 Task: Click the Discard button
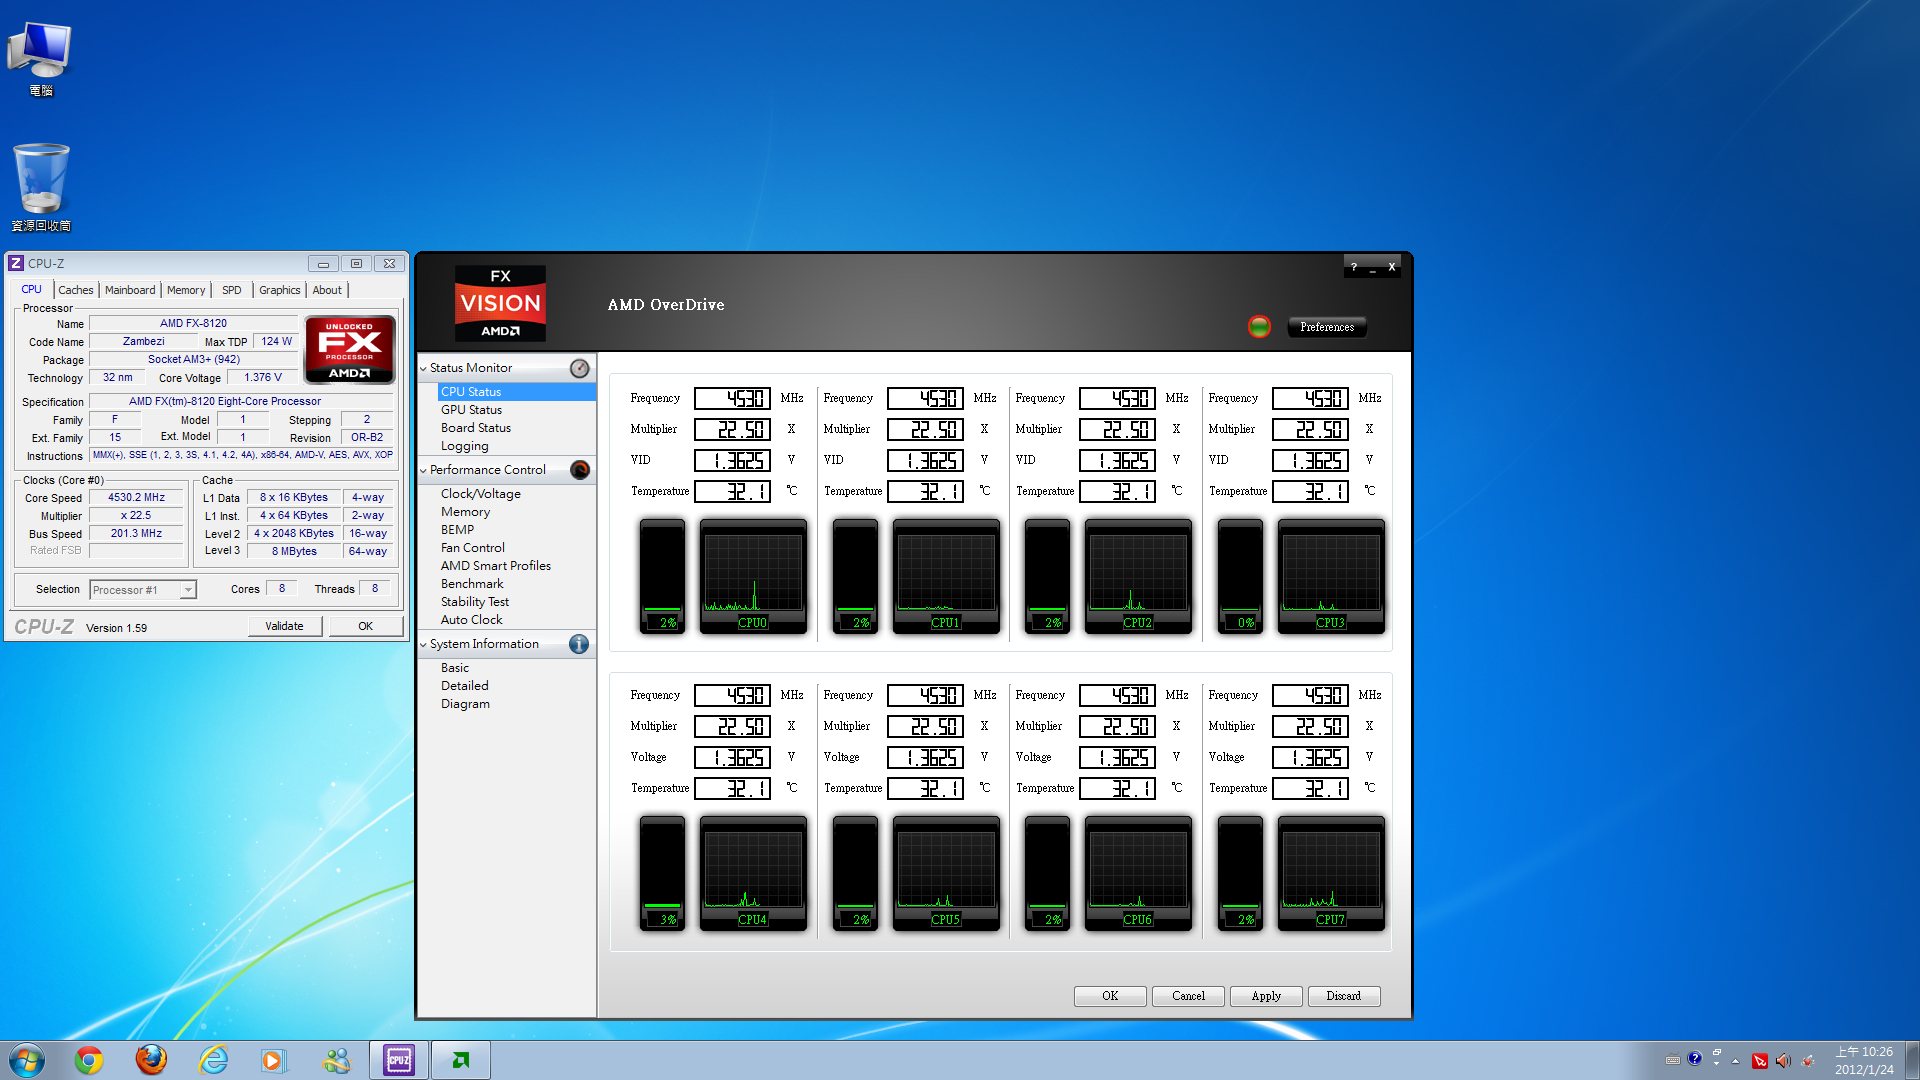[1344, 996]
